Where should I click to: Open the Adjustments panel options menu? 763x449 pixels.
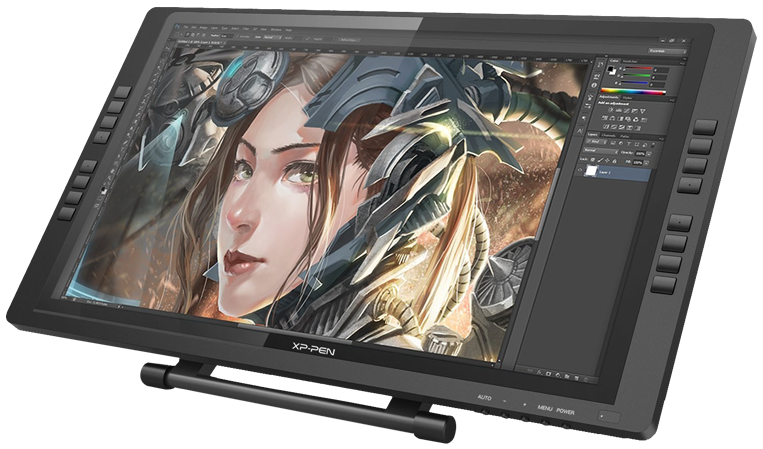click(x=672, y=100)
